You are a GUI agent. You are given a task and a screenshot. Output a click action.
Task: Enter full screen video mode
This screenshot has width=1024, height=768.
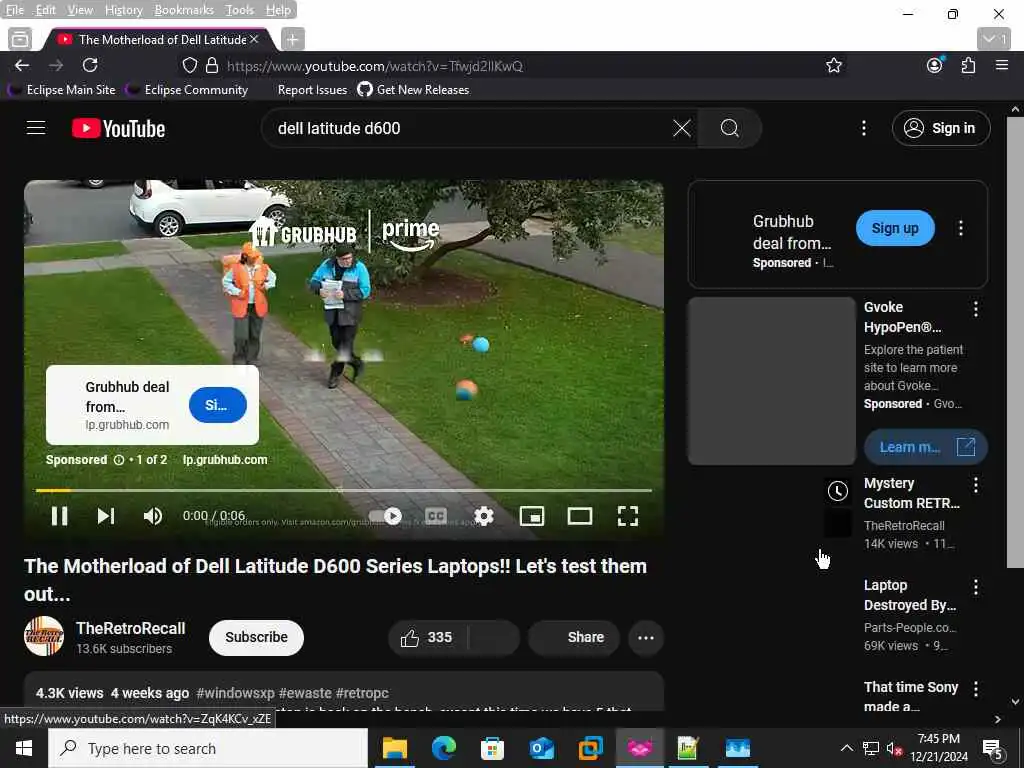[628, 516]
